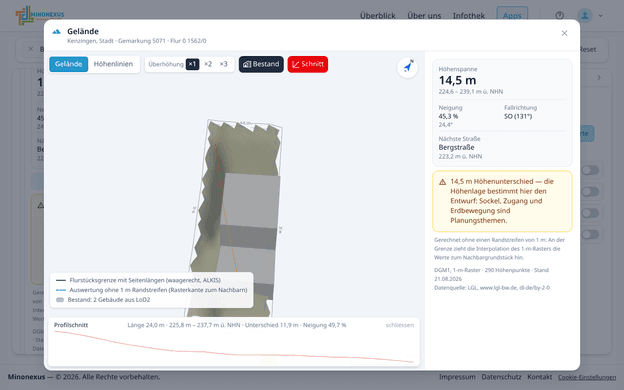Click the Gelände mountain icon in header
The width and height of the screenshot is (624, 390).
click(x=57, y=31)
